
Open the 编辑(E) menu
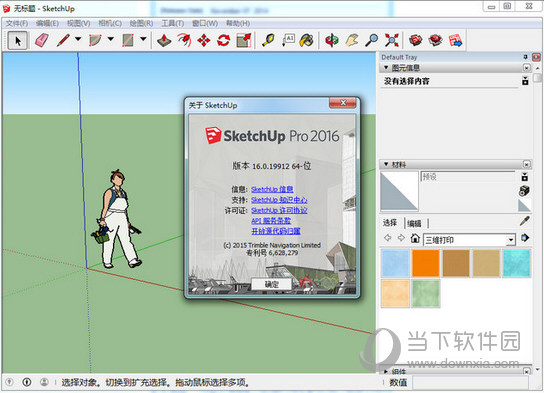[48, 23]
